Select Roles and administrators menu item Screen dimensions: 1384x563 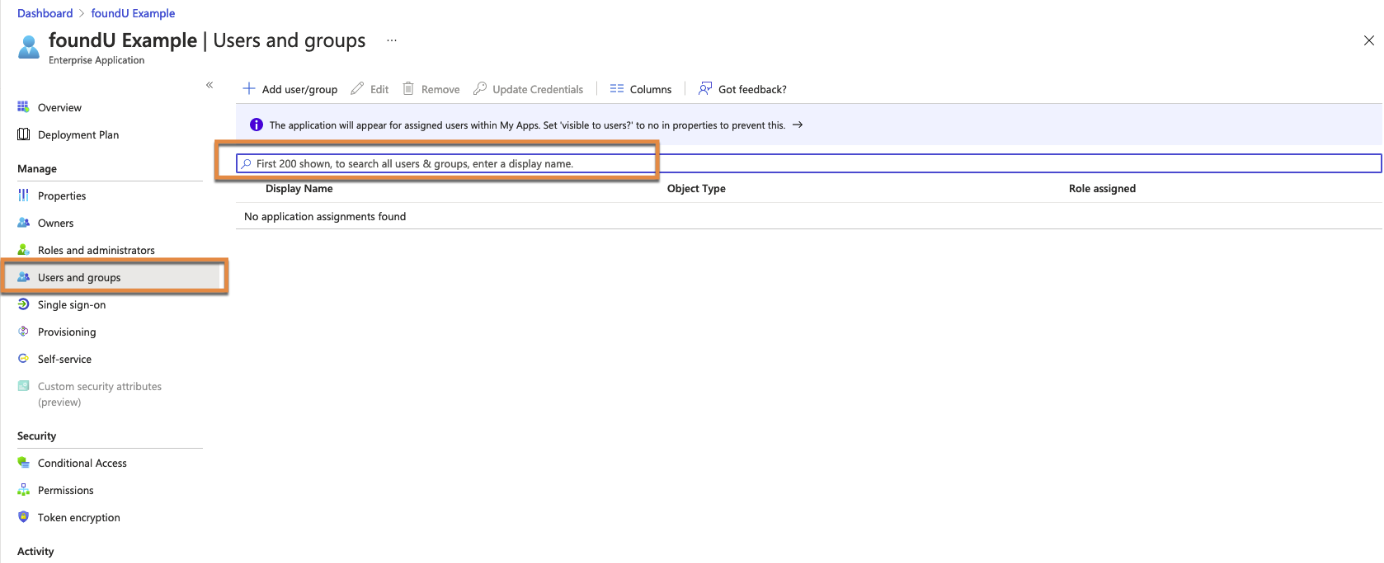(x=96, y=250)
